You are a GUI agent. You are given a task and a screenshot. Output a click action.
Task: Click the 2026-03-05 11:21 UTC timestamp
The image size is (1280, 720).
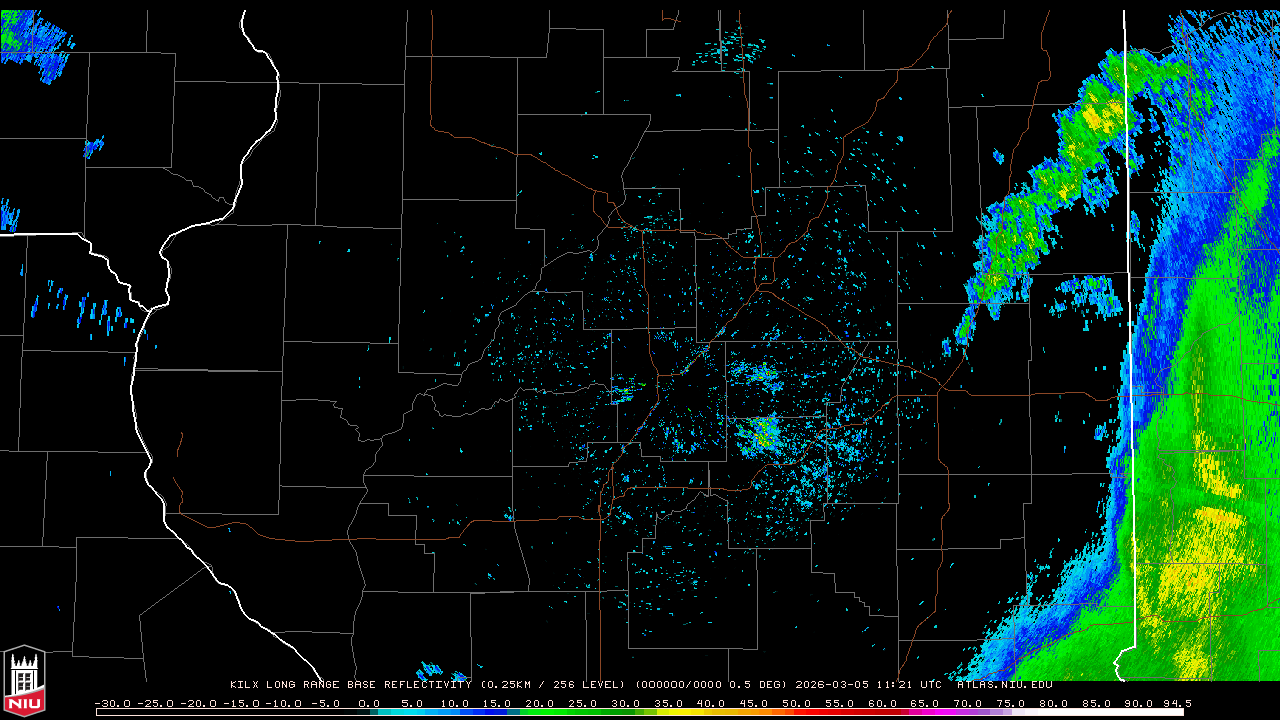tap(868, 685)
